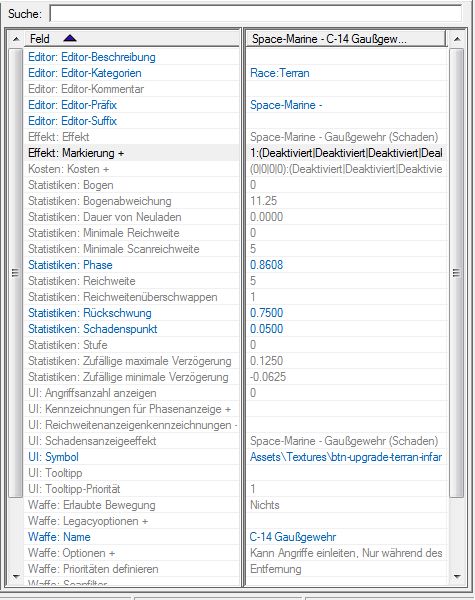Screen dimensions: 475x600
Task: Click the 0.8608 Phase value
Action: coord(266,265)
